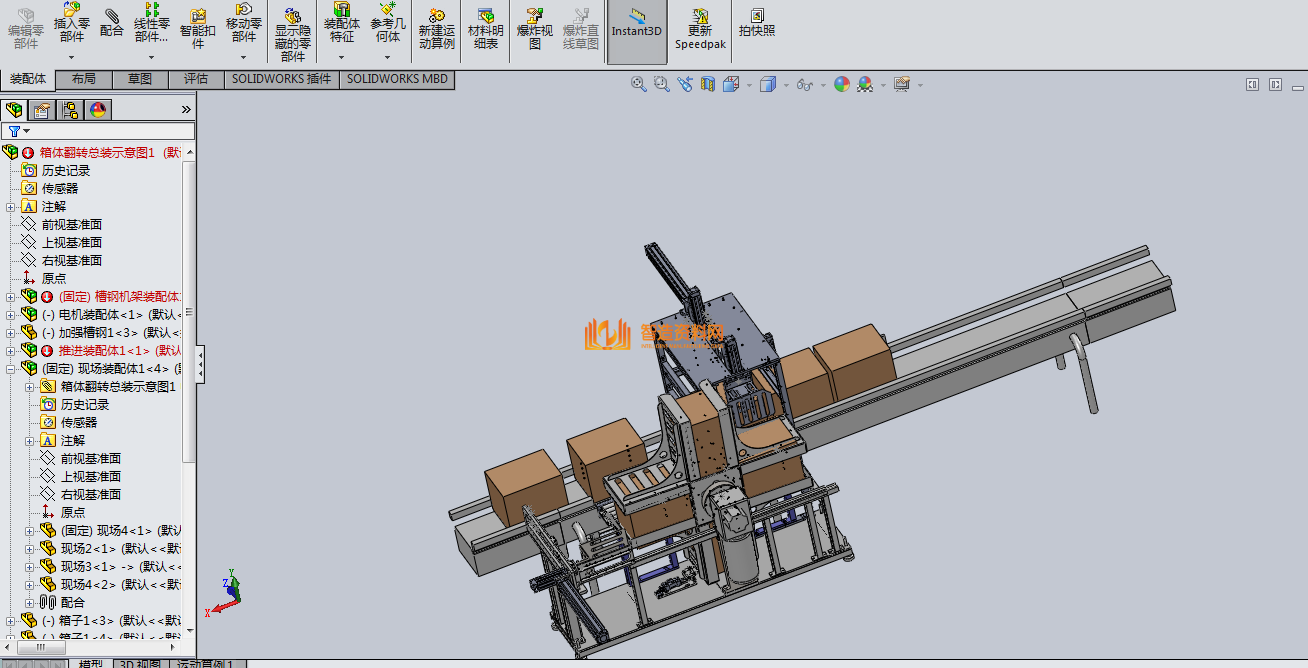
Task: Open the 插入零部件 dropdown arrow
Action: click(x=72, y=58)
